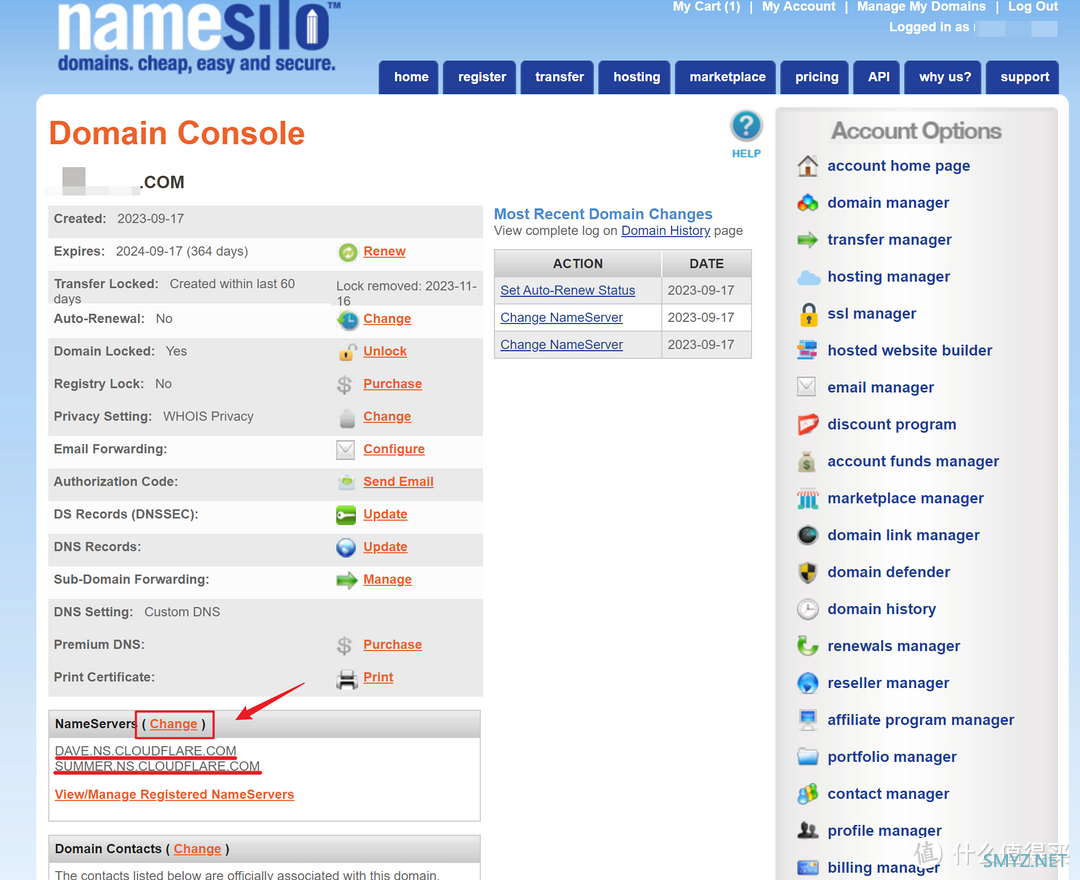
Task: Change the Auto-Renewal setting
Action: pos(387,319)
